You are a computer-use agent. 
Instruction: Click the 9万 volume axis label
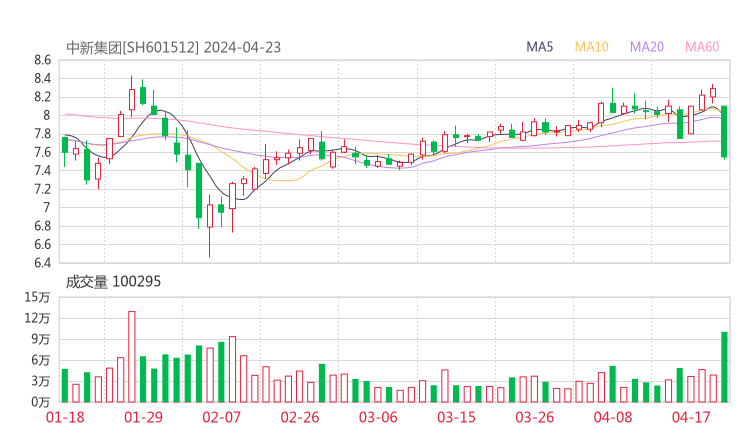41,339
